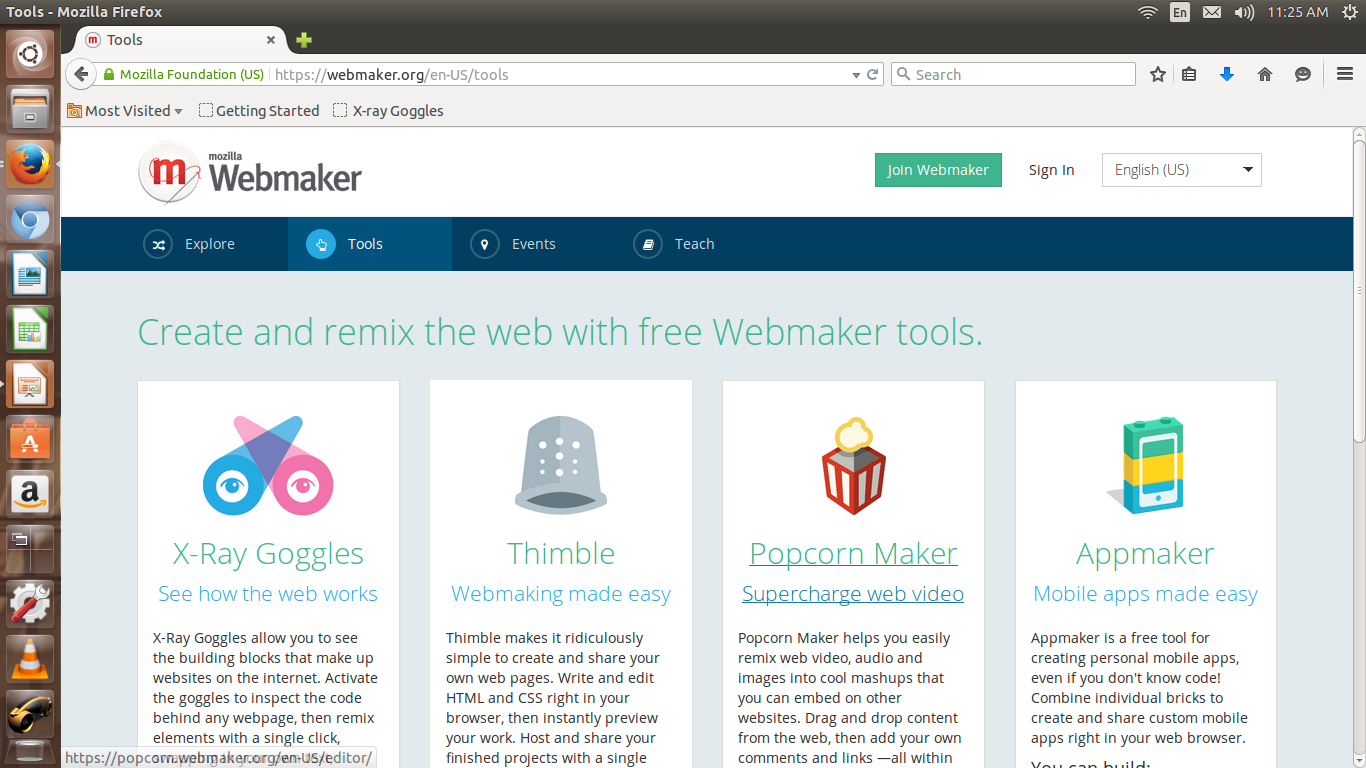The image size is (1366, 768).
Task: Open Amazon launcher icon
Action: pos(30,495)
